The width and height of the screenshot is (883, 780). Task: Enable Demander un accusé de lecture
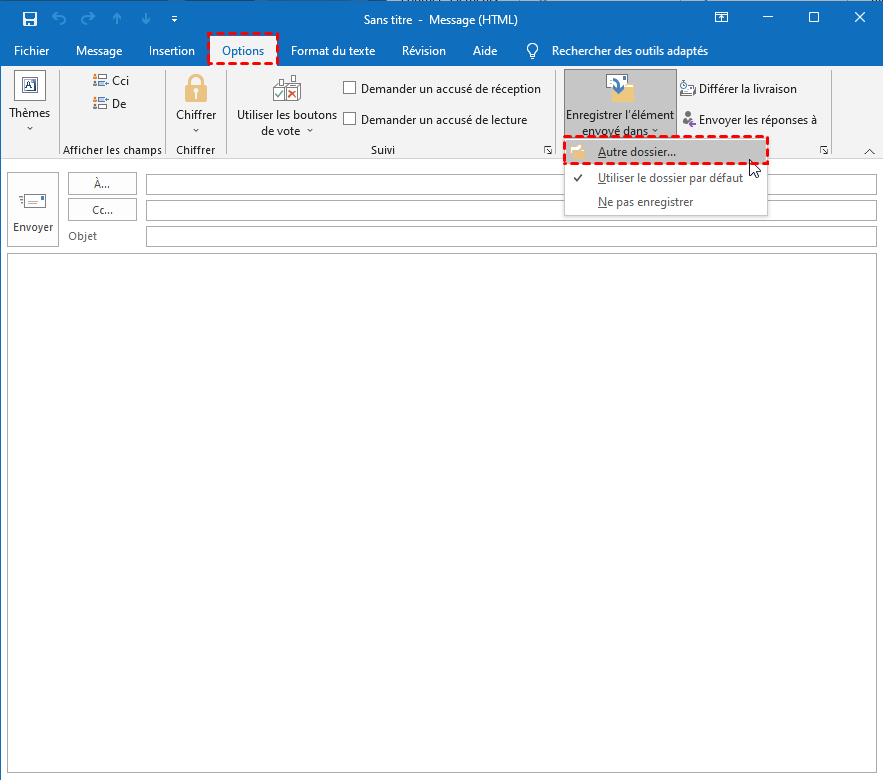[350, 120]
